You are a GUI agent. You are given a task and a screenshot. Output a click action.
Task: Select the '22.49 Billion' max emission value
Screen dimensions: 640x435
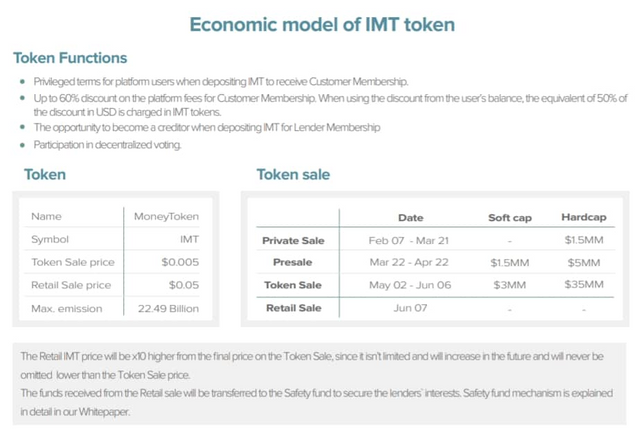click(x=168, y=309)
